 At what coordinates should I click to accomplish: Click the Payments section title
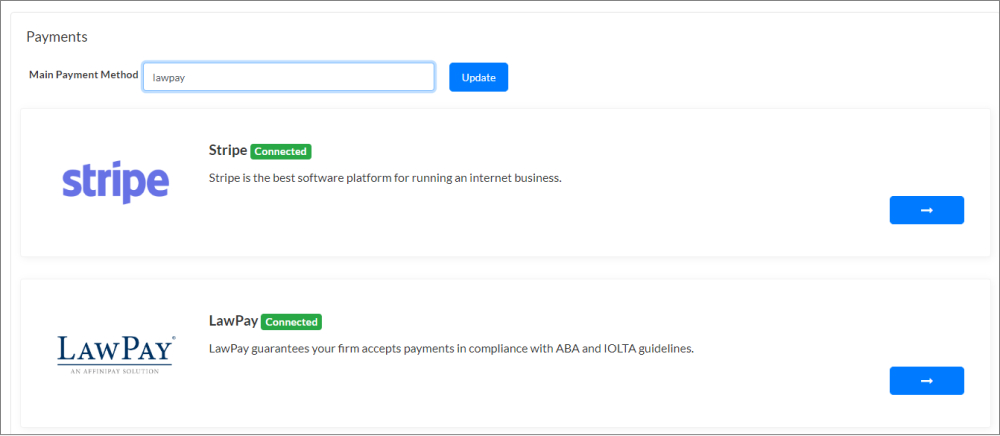[57, 37]
